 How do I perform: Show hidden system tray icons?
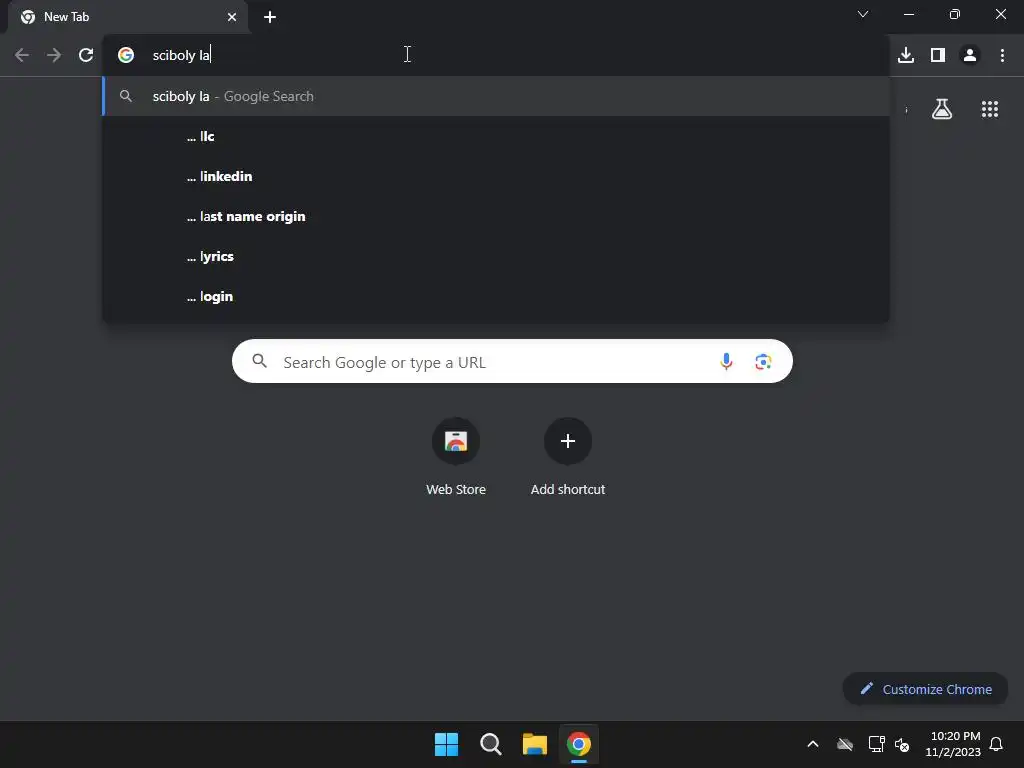coord(813,744)
